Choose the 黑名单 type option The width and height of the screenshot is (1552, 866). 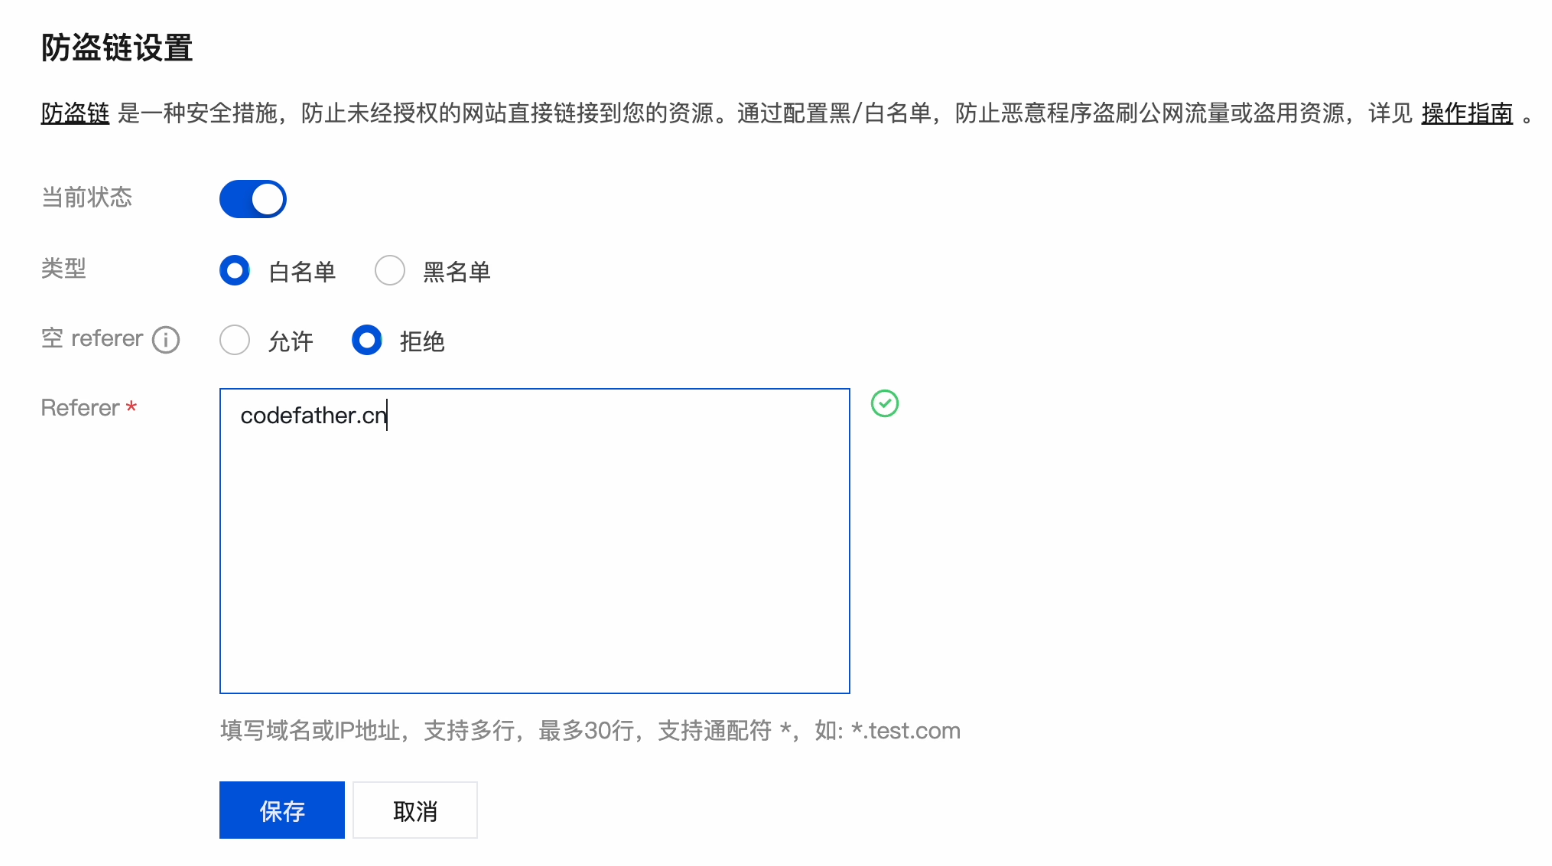pyautogui.click(x=390, y=271)
